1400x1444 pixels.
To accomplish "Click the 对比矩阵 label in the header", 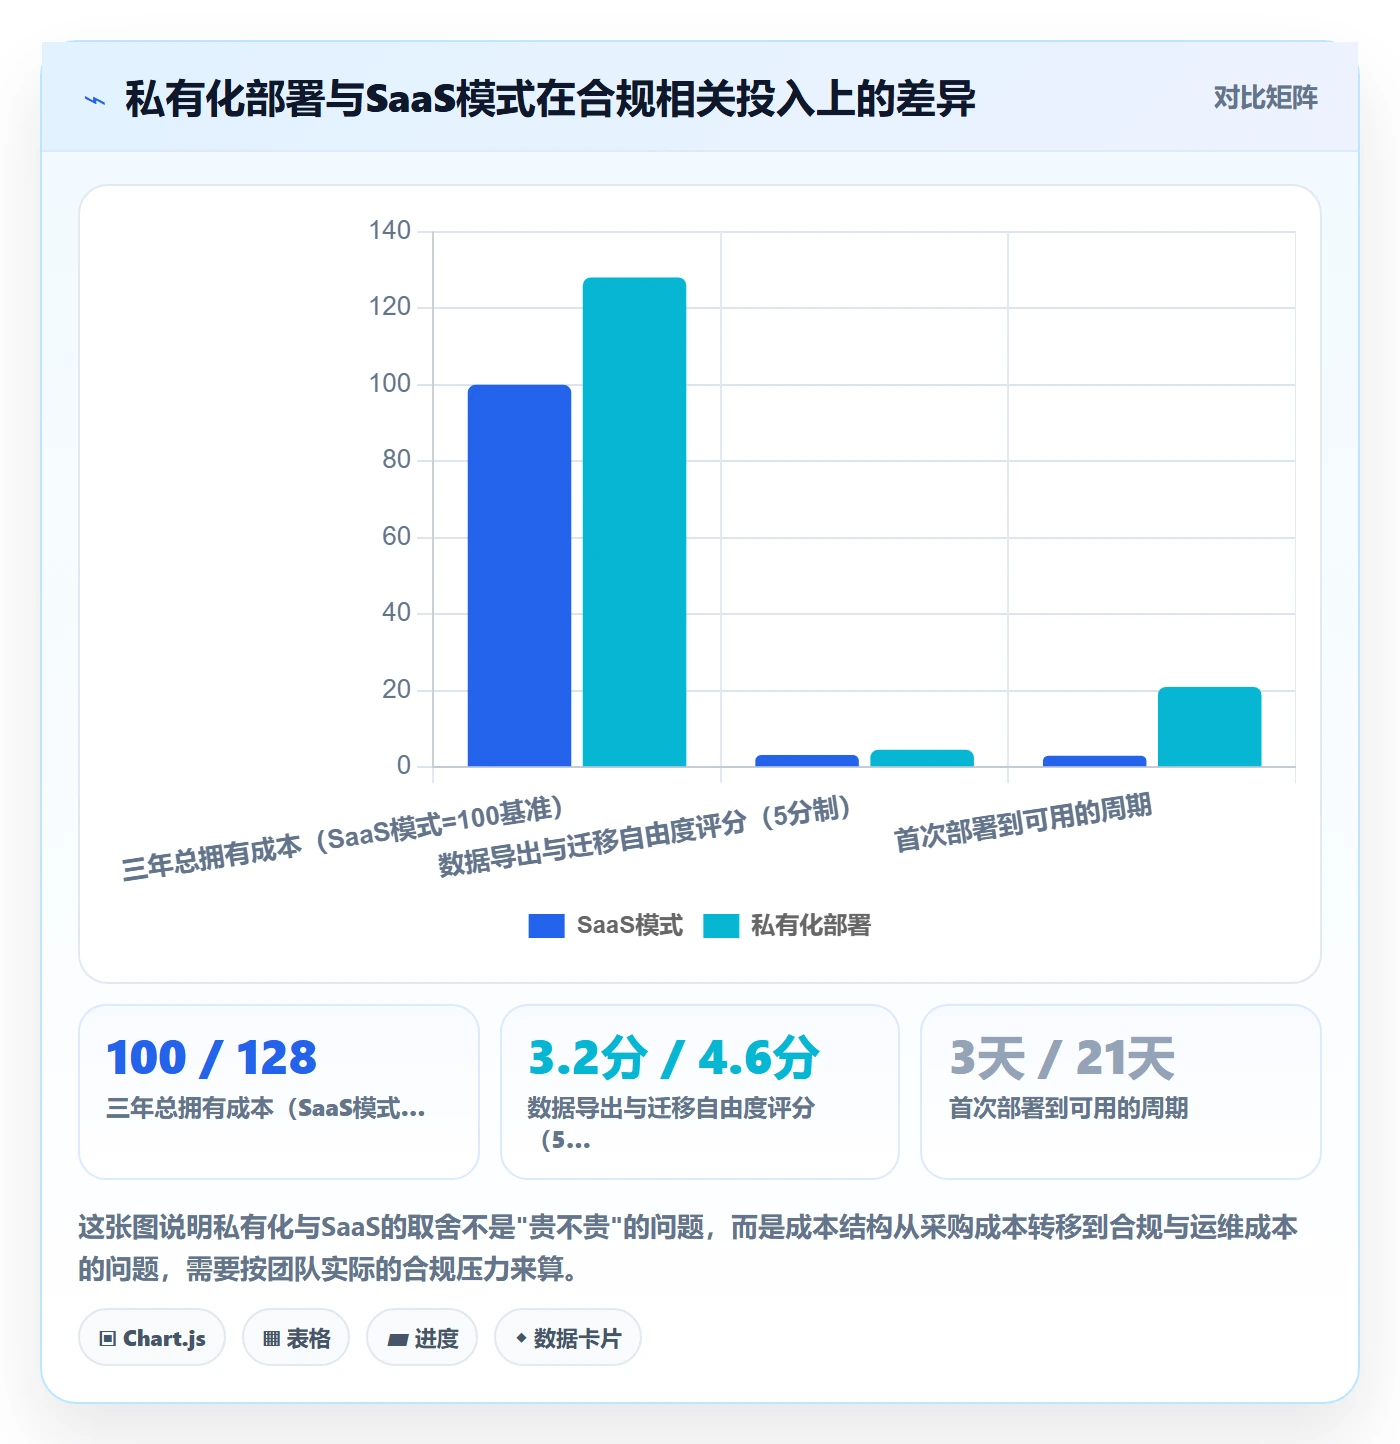I will (x=1265, y=98).
